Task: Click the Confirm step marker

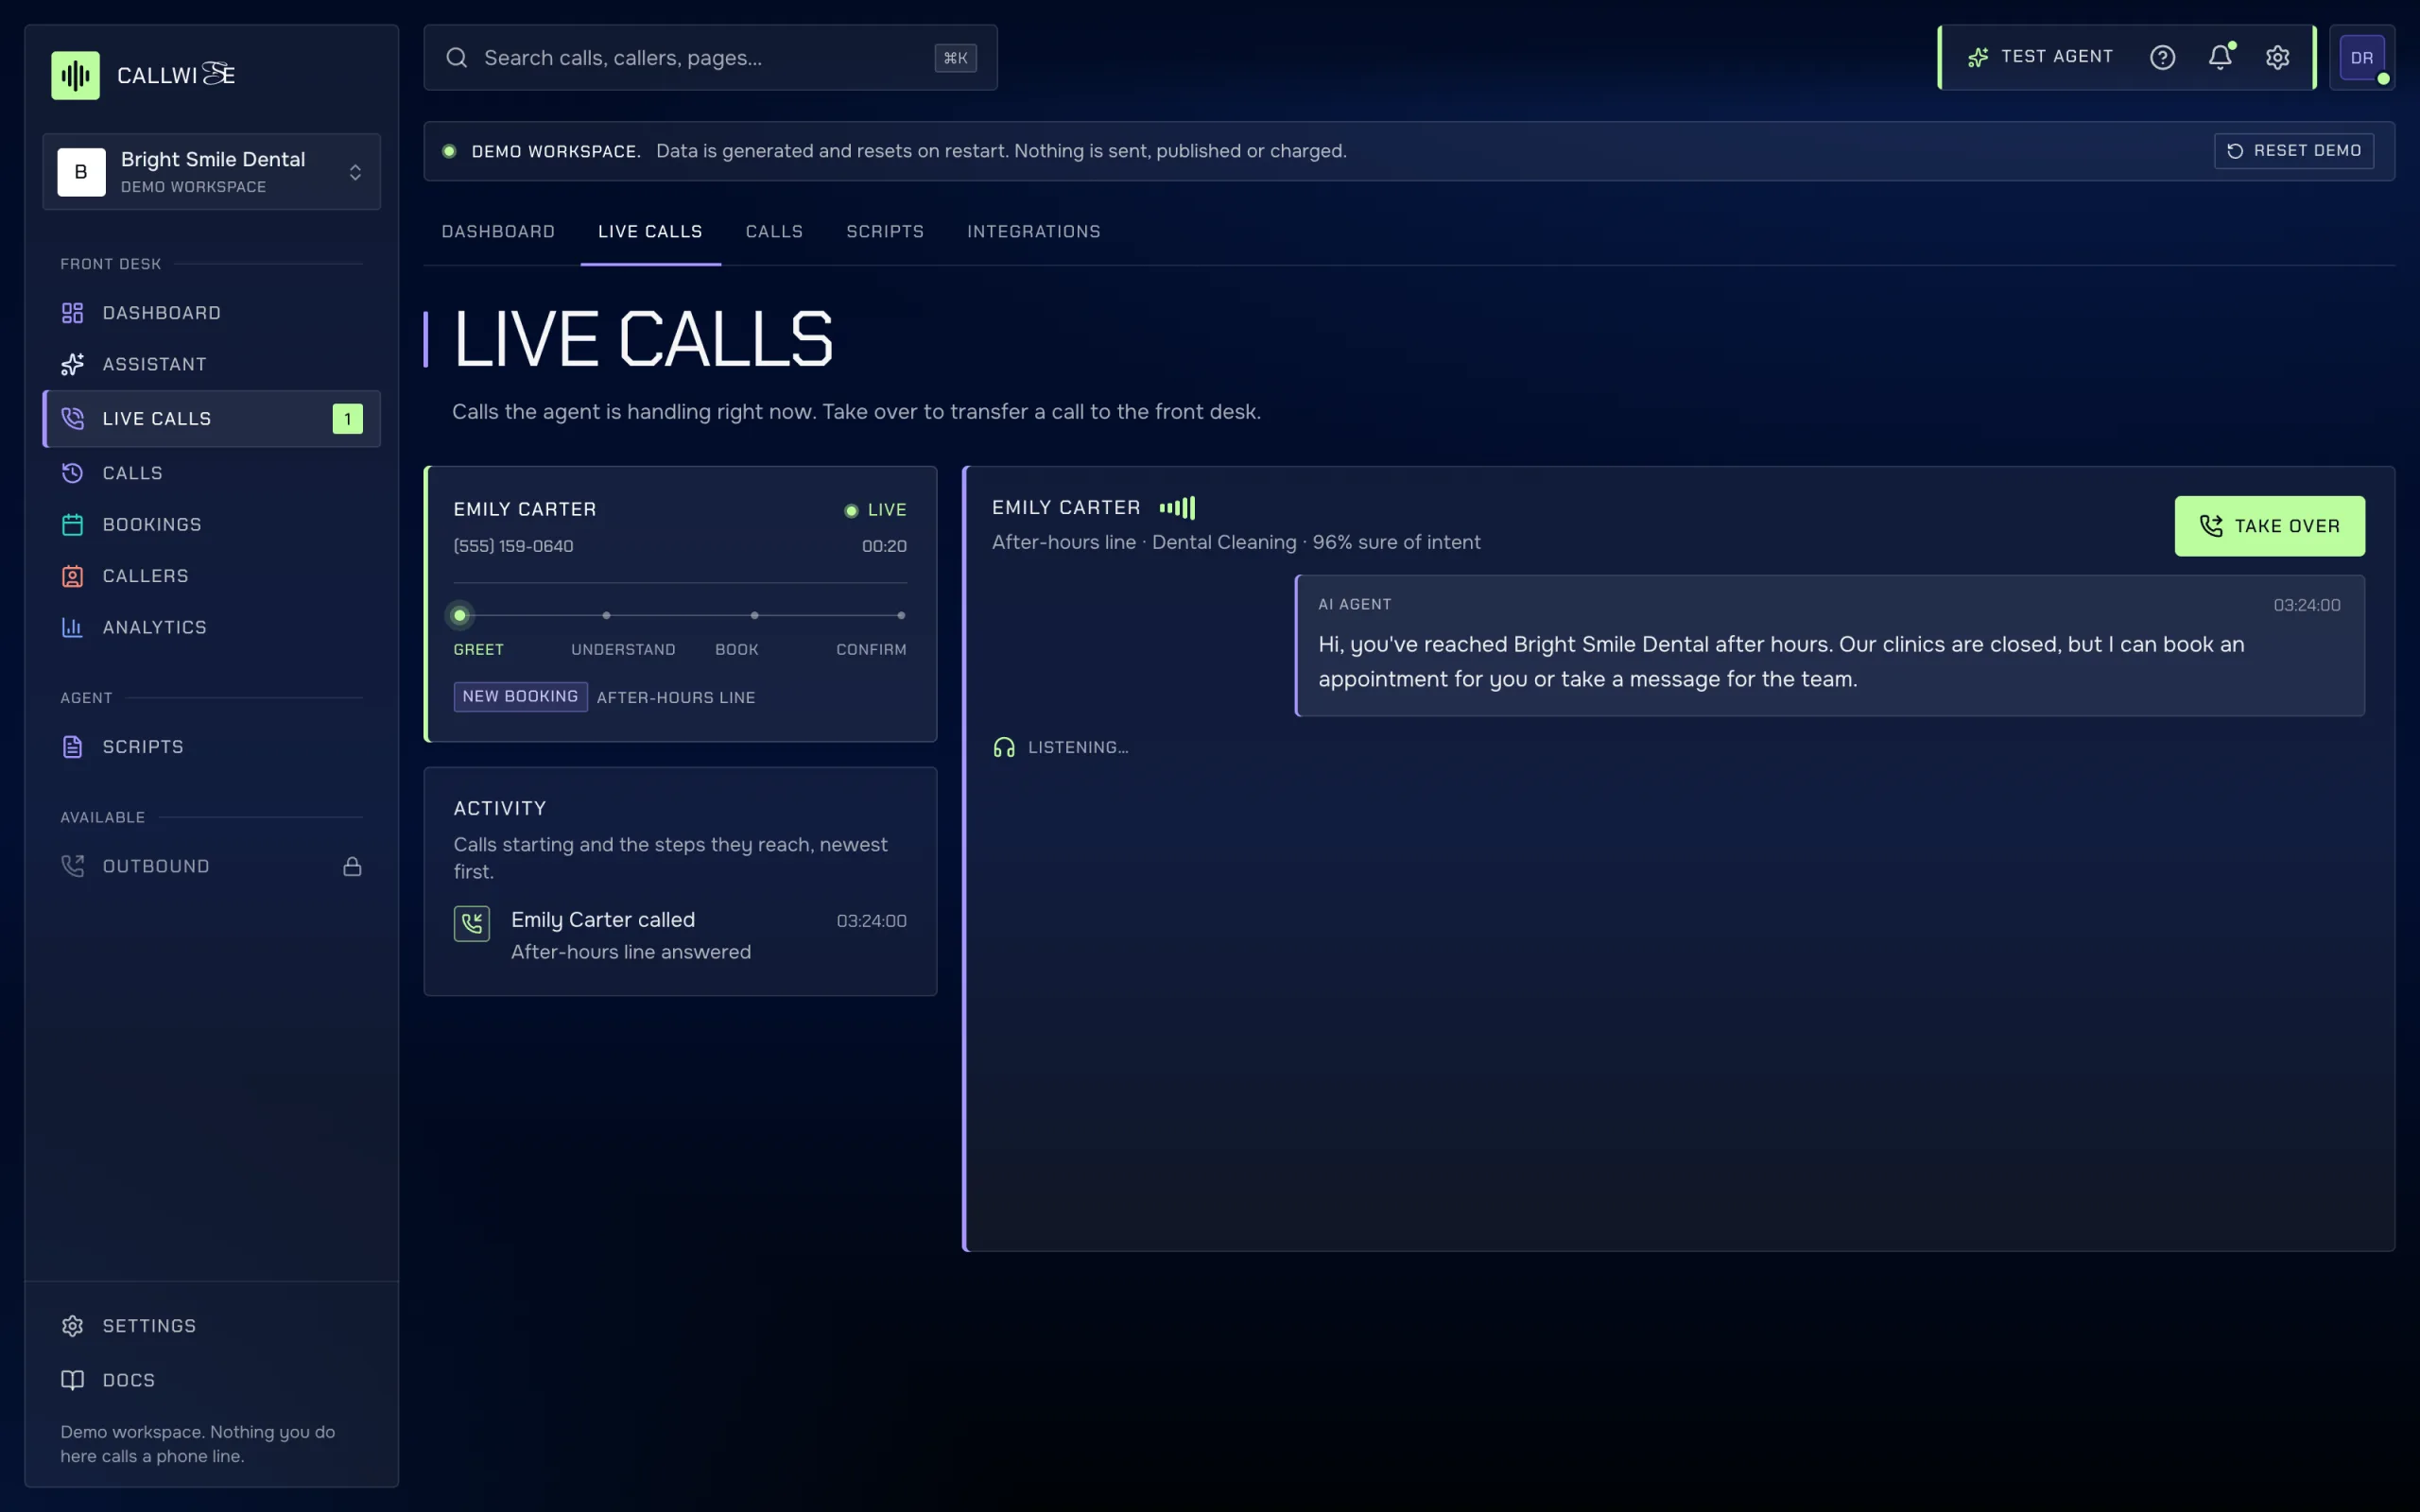Action: 901,615
